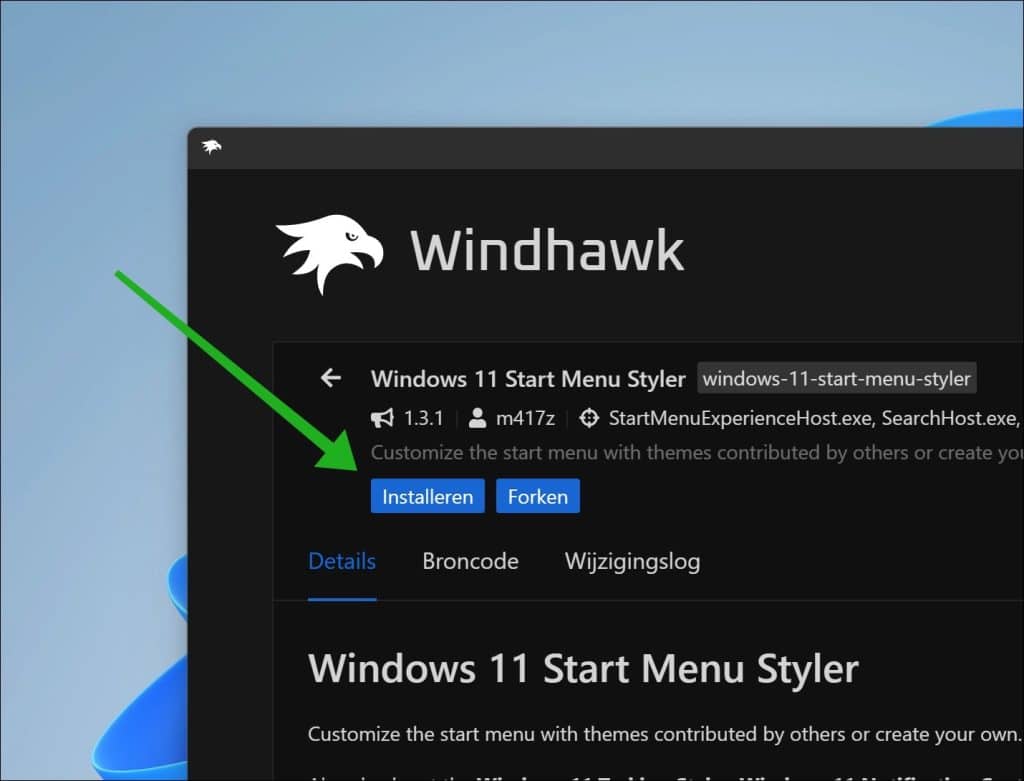Click the back arrow next to mod title

pos(330,378)
